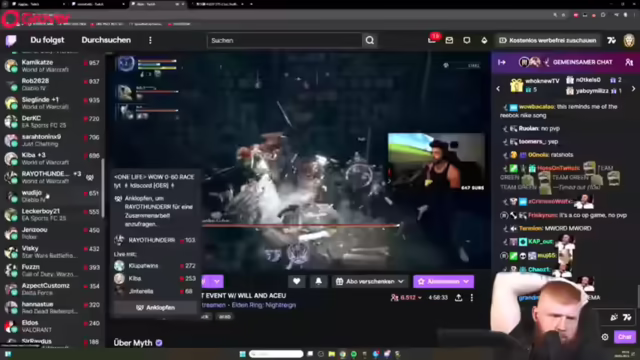Open the three-dot menu beside Durchsuchen
The height and width of the screenshot is (360, 640).
coord(150,40)
